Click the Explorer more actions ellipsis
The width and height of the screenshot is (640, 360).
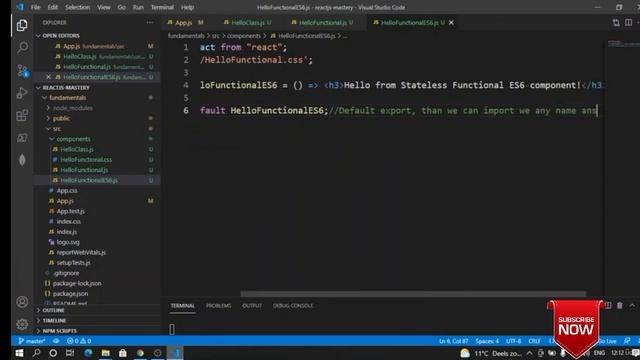(150, 23)
